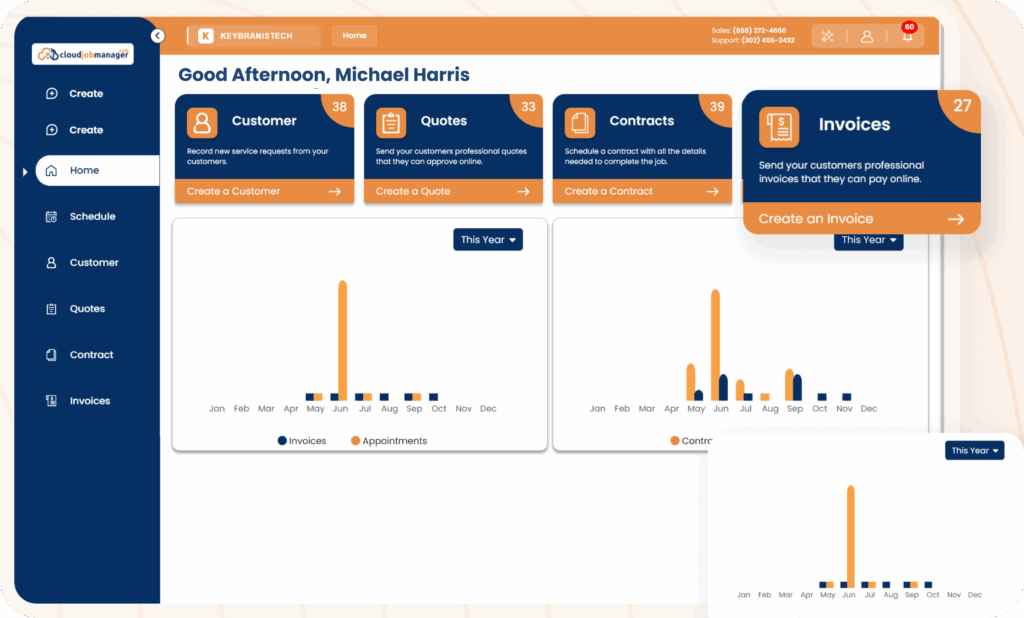Open the user profile icon in header

[867, 36]
